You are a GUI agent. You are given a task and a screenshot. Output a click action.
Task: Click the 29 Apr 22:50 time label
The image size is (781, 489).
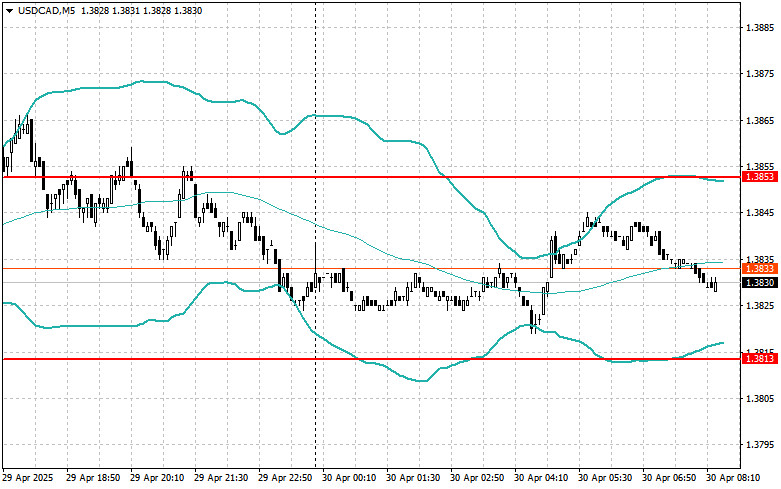pyautogui.click(x=285, y=478)
